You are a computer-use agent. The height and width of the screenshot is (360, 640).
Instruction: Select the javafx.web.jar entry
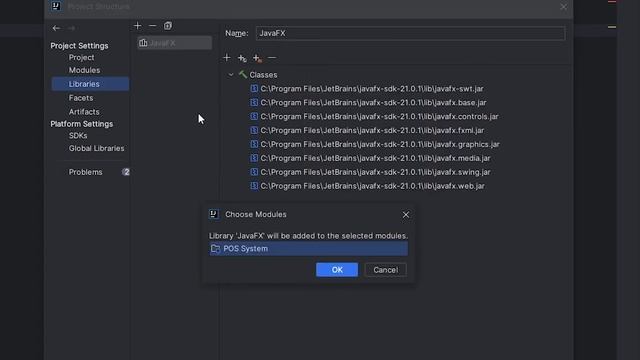click(373, 186)
